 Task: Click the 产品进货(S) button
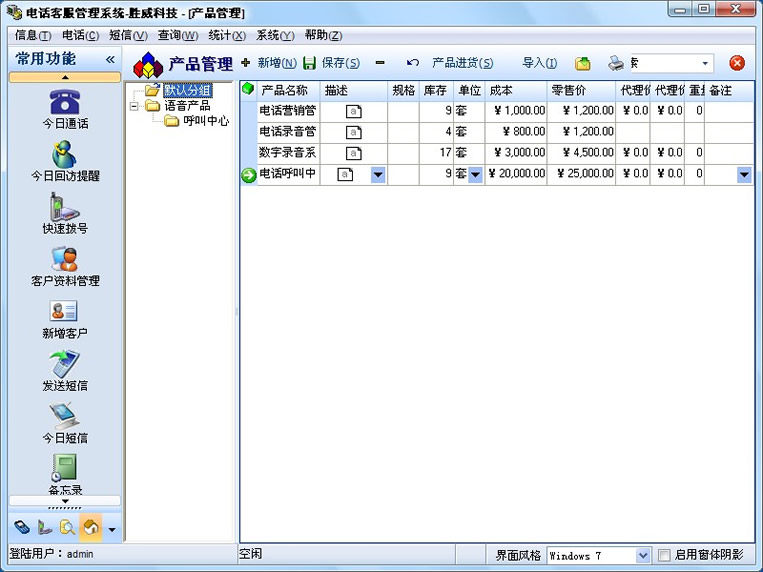coord(460,63)
